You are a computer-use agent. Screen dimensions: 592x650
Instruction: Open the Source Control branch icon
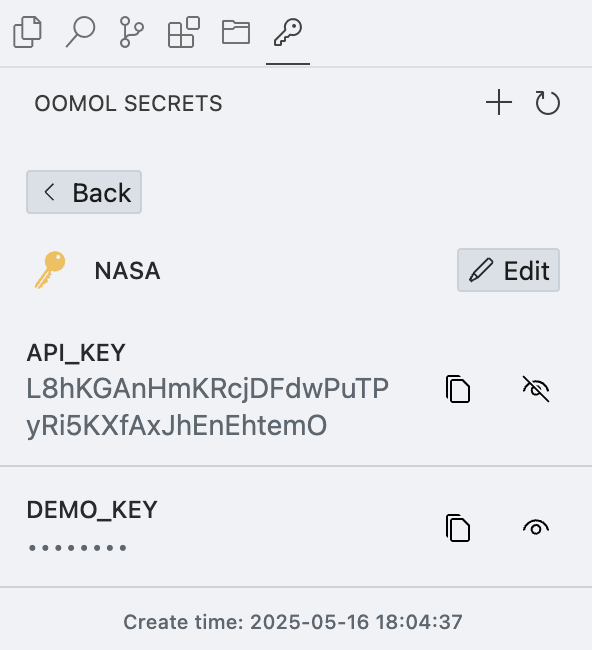pyautogui.click(x=131, y=32)
